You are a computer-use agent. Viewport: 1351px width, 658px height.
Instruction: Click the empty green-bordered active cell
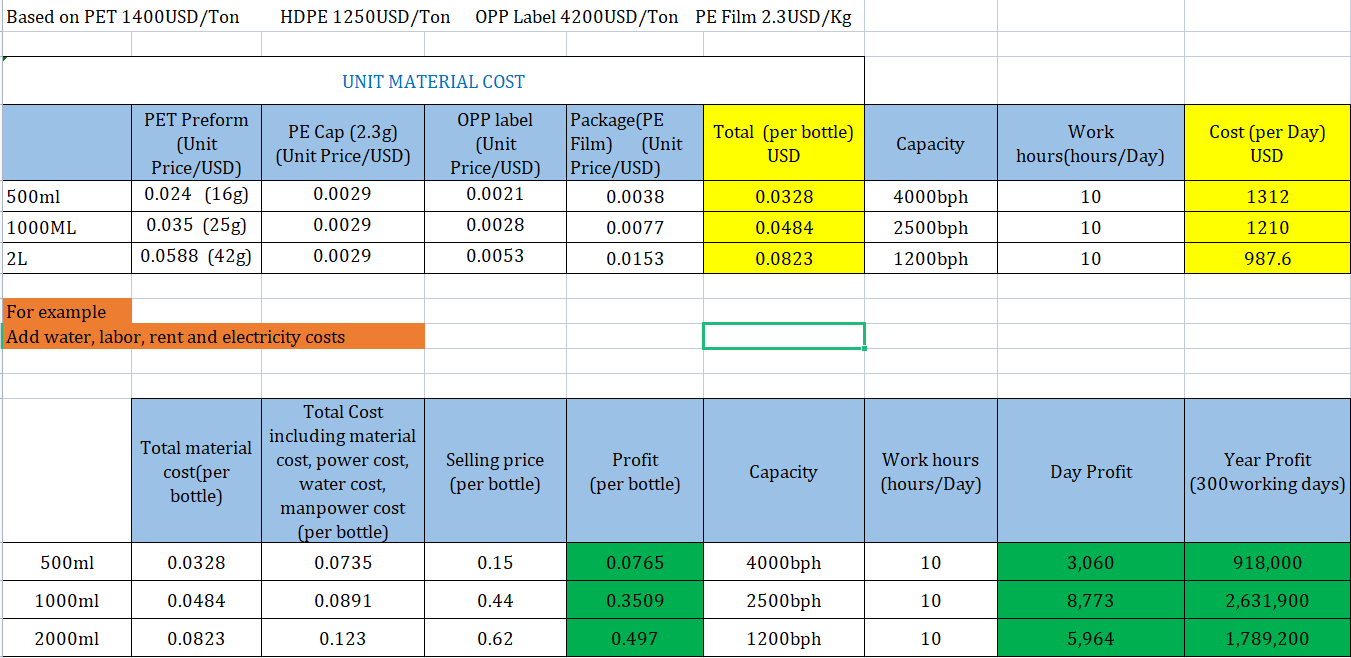(x=783, y=336)
